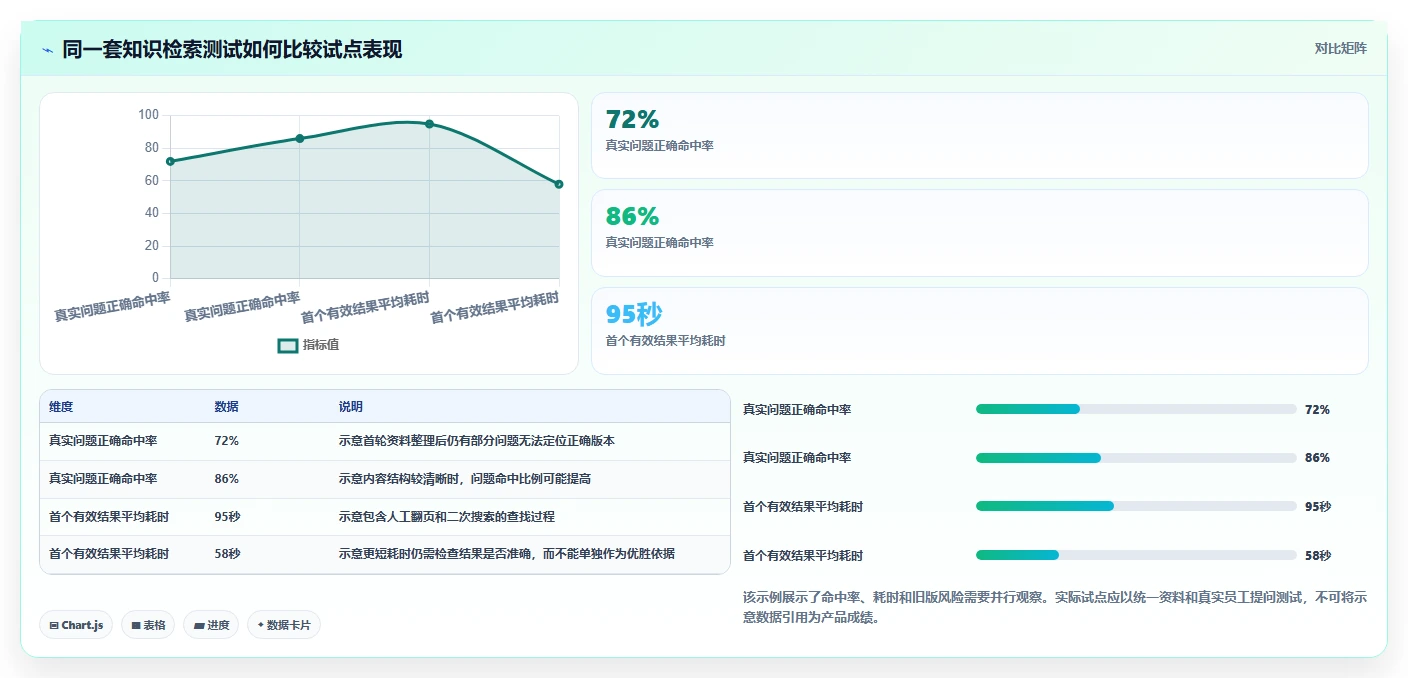This screenshot has height=678, width=1408.
Task: Click the 86% value right of the progress bar
Action: tap(1318, 458)
